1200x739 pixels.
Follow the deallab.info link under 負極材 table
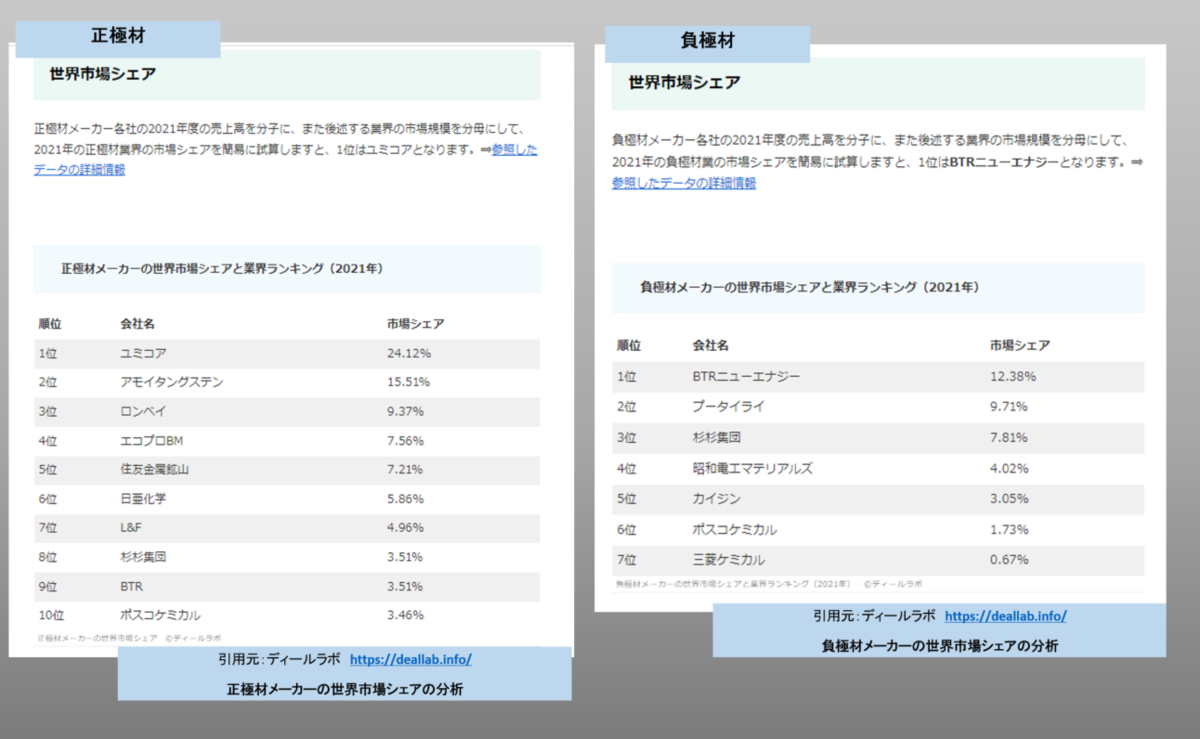1006,616
